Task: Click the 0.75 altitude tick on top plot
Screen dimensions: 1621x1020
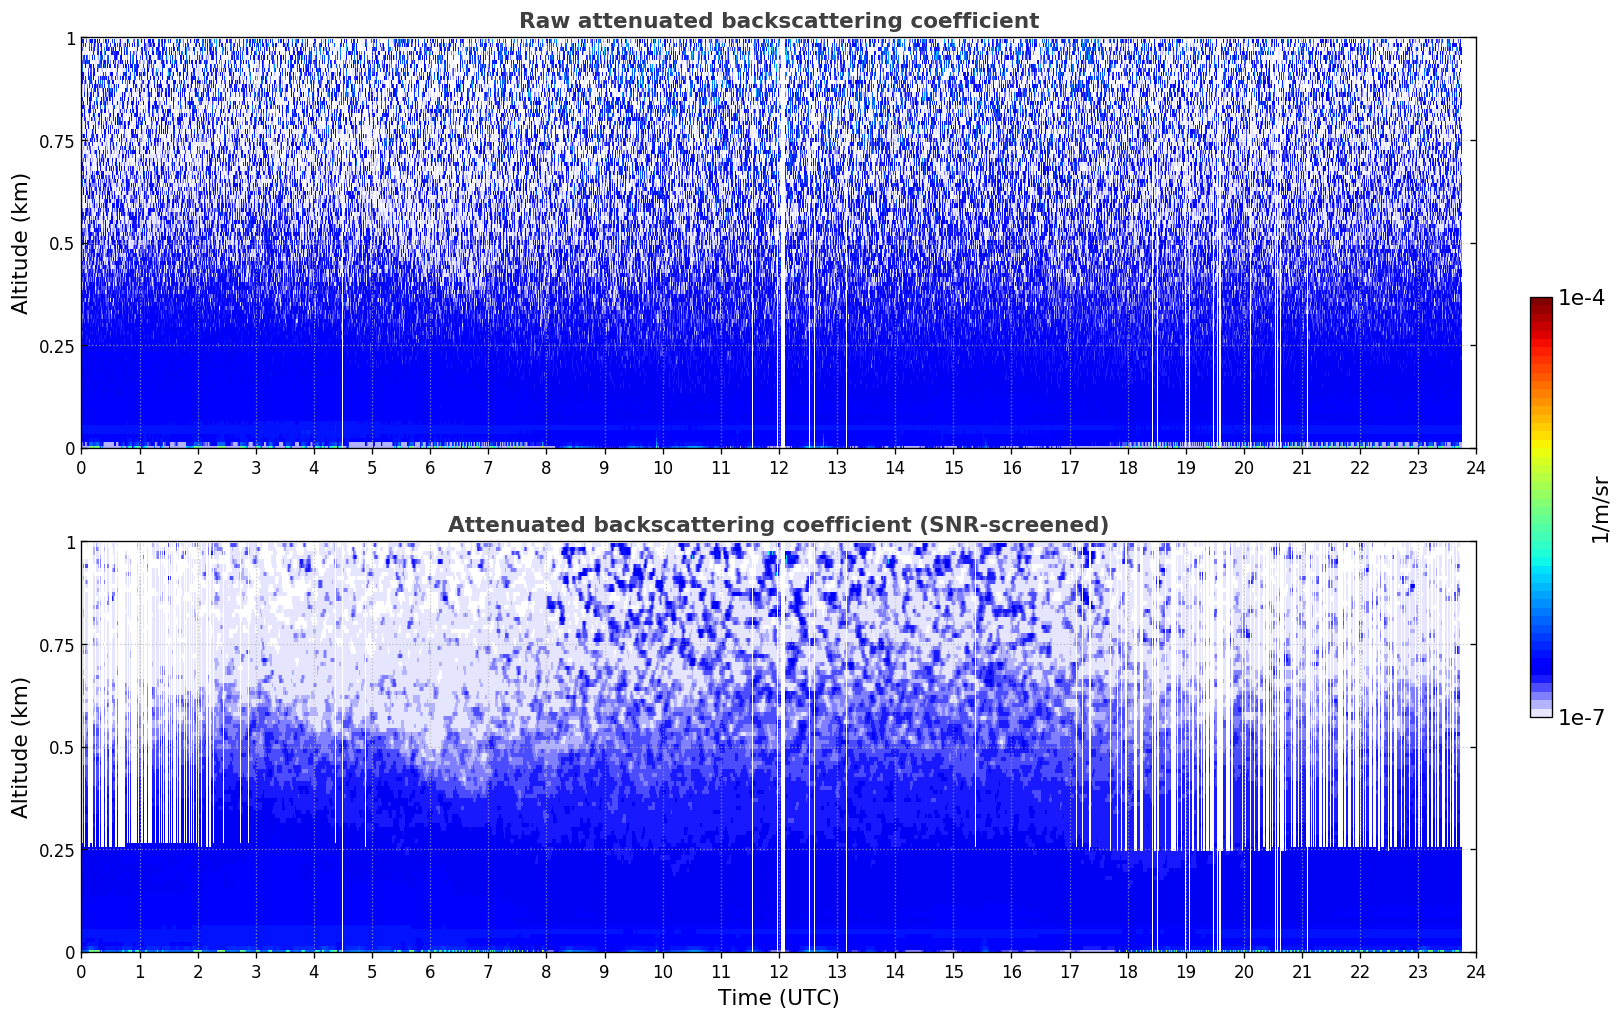Action: click(57, 141)
